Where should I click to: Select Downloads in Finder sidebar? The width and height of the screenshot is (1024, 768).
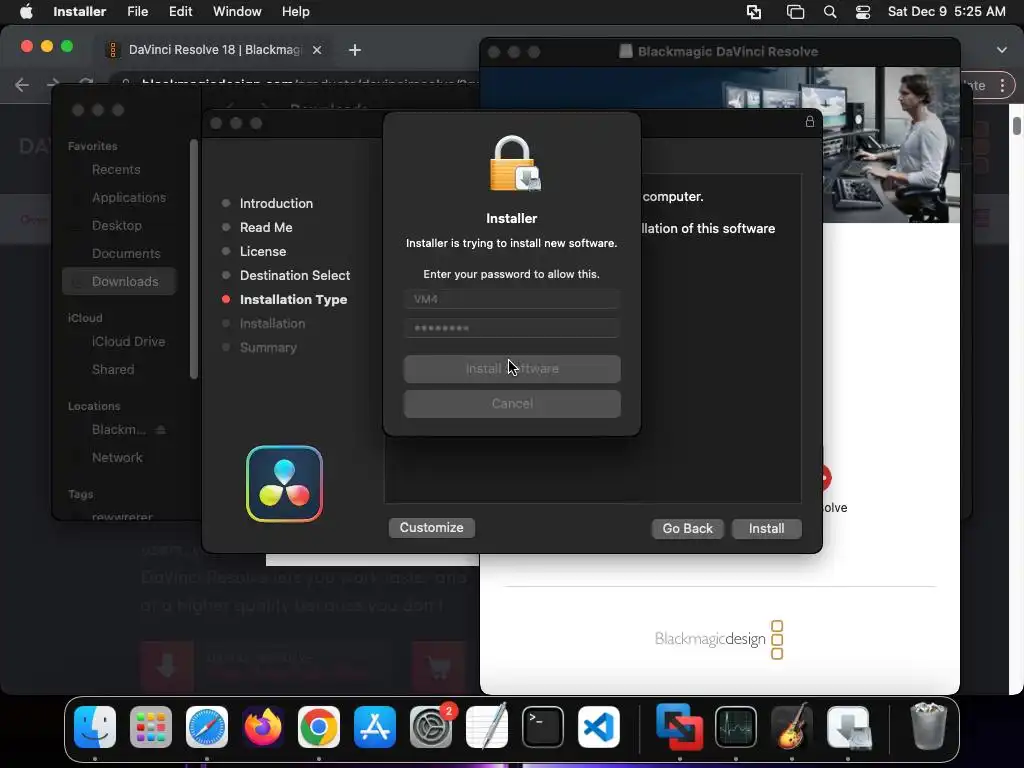[120, 281]
